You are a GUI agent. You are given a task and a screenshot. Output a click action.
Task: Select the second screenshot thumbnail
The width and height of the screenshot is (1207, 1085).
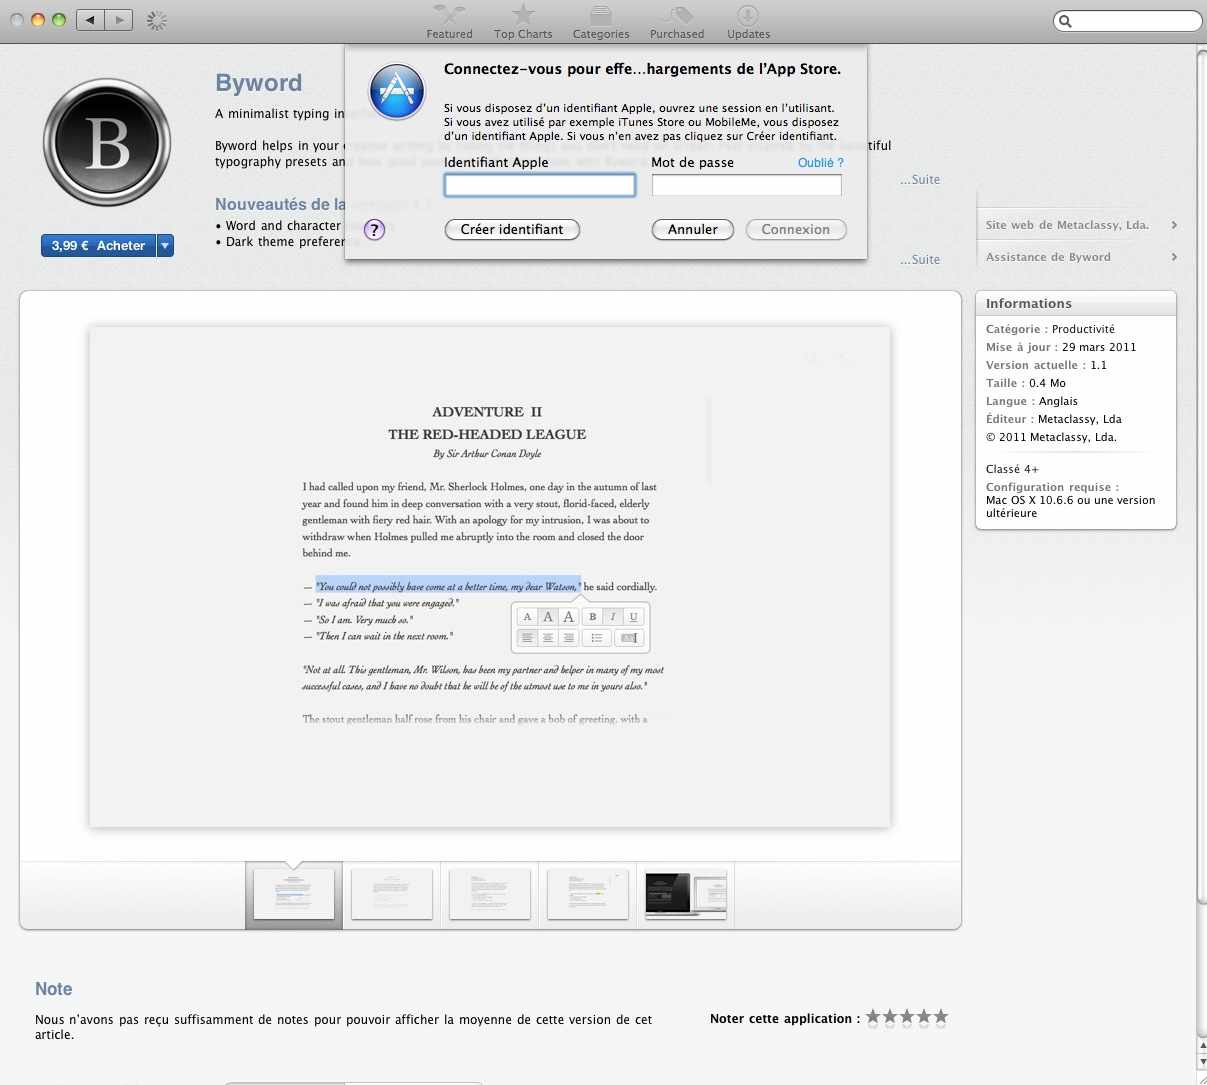coord(392,894)
